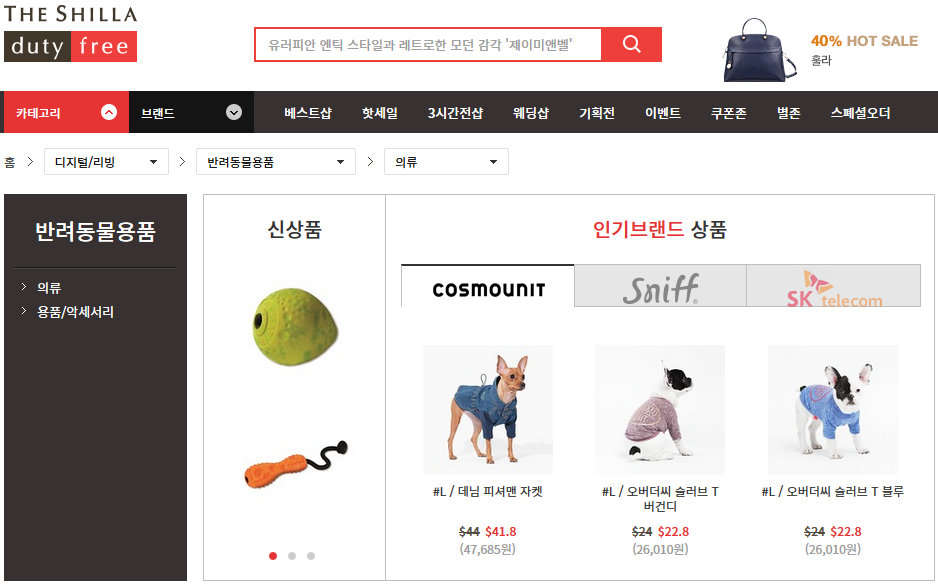
Task: Open the 베스트샵 menu item
Action: coord(307,112)
